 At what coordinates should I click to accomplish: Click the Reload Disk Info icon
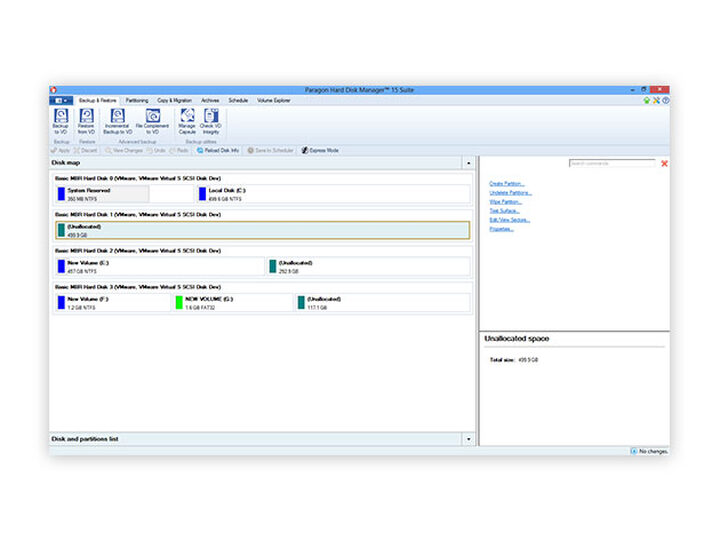pos(218,150)
